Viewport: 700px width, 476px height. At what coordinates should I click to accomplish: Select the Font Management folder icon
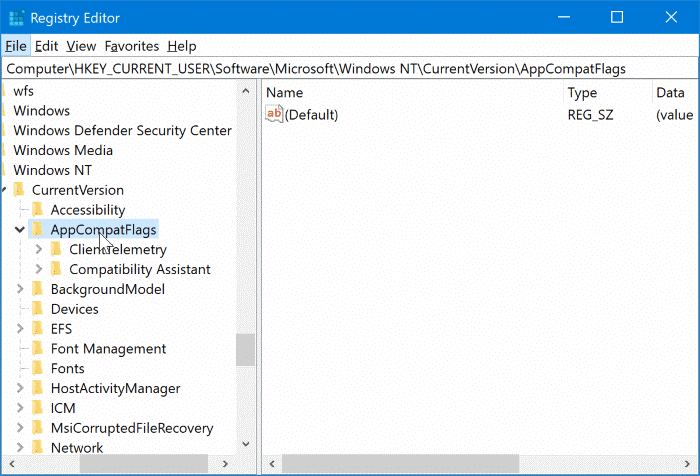[x=38, y=348]
